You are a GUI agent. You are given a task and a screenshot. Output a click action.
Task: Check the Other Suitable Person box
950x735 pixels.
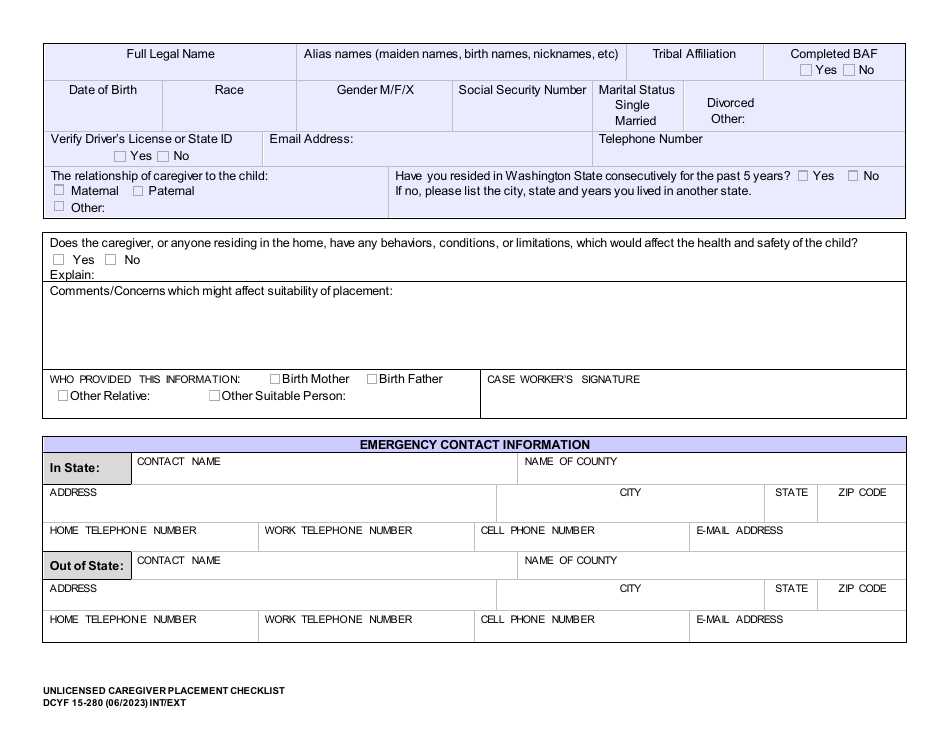pos(214,395)
